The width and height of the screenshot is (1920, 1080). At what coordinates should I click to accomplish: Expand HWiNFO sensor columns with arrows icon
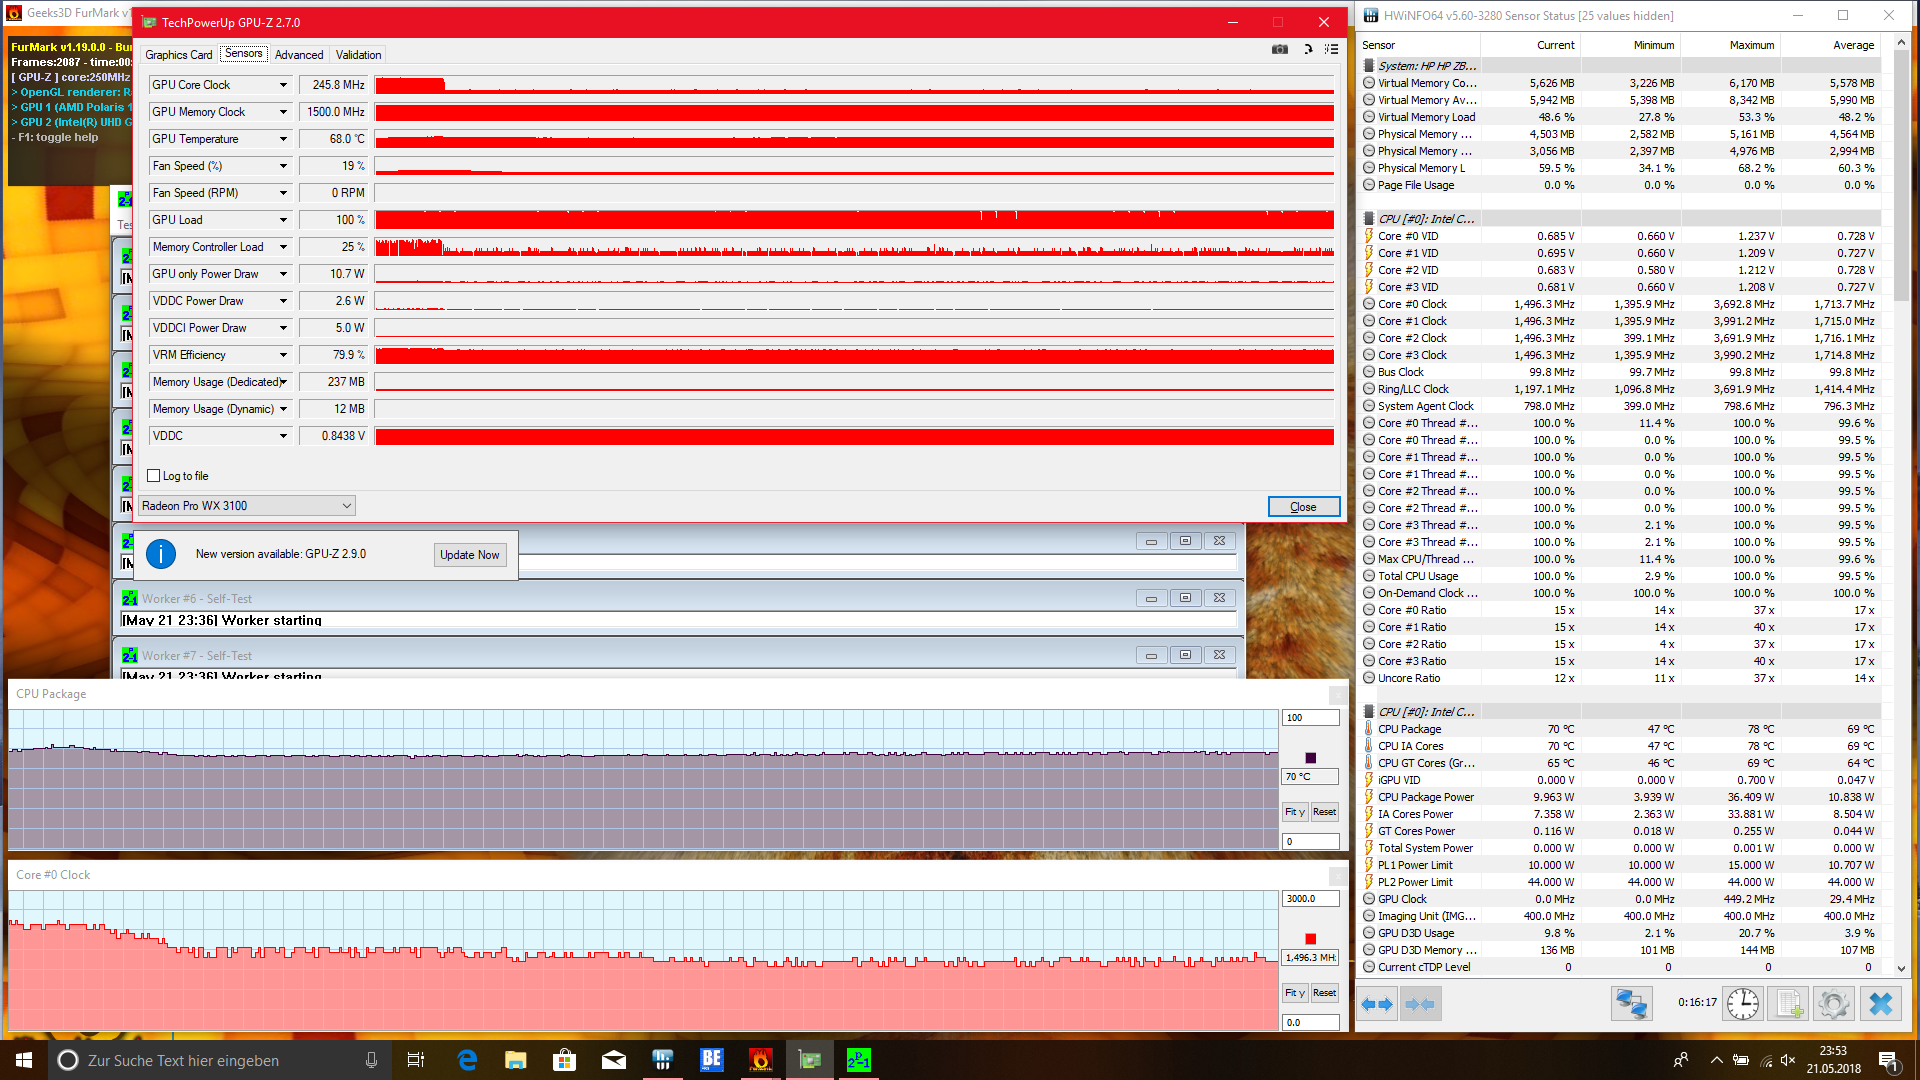pos(1378,1003)
